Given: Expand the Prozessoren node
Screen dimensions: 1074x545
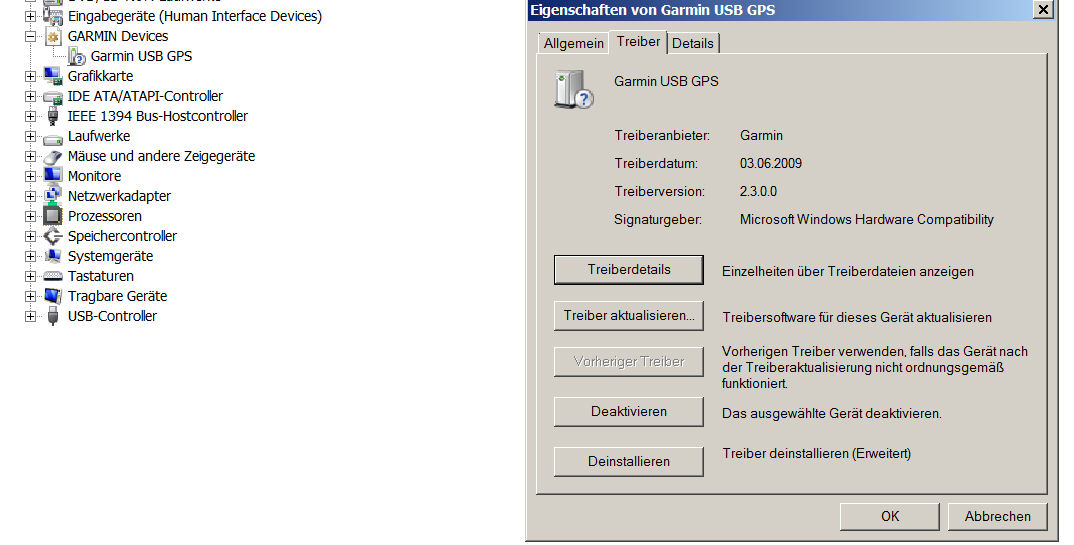Looking at the screenshot, I should click(x=30, y=216).
